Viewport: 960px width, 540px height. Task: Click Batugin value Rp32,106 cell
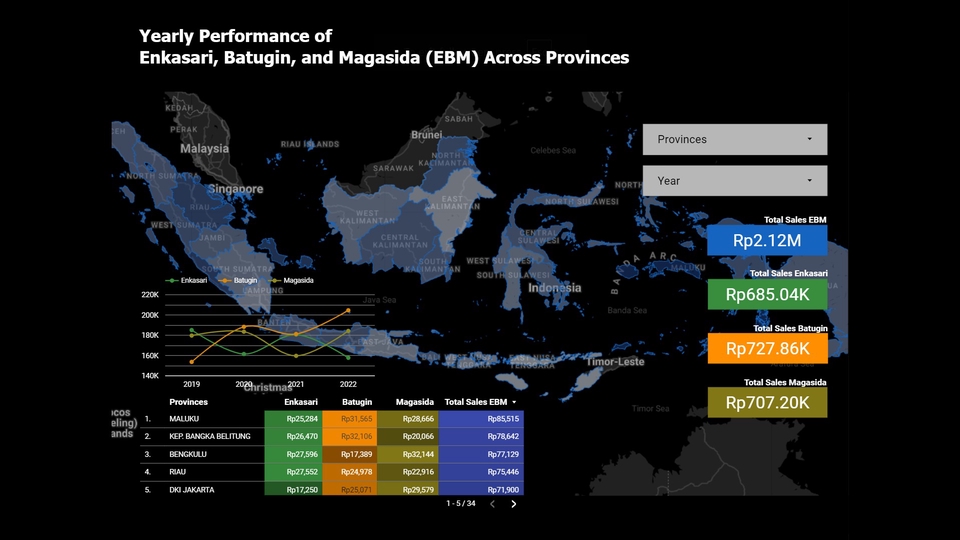tap(350, 437)
